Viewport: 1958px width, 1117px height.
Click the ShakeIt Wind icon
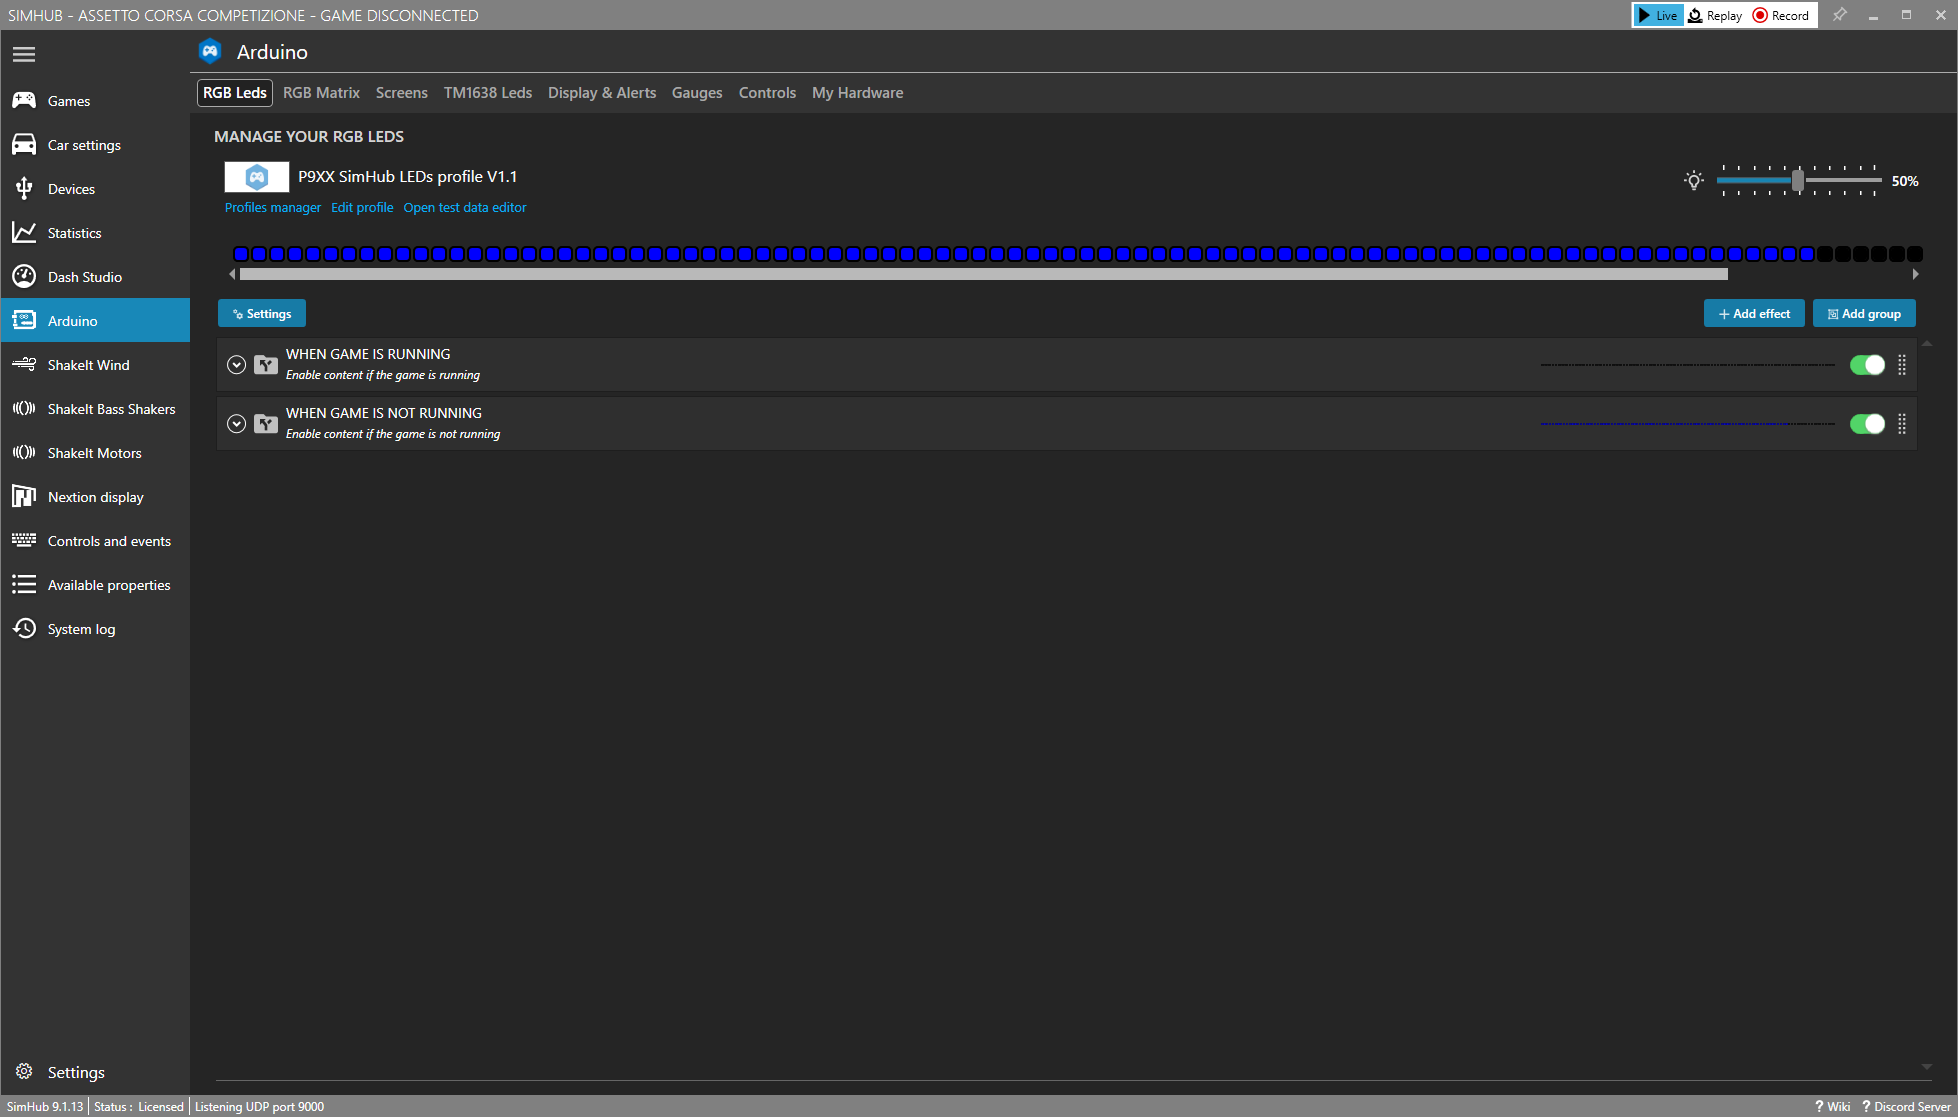24,364
